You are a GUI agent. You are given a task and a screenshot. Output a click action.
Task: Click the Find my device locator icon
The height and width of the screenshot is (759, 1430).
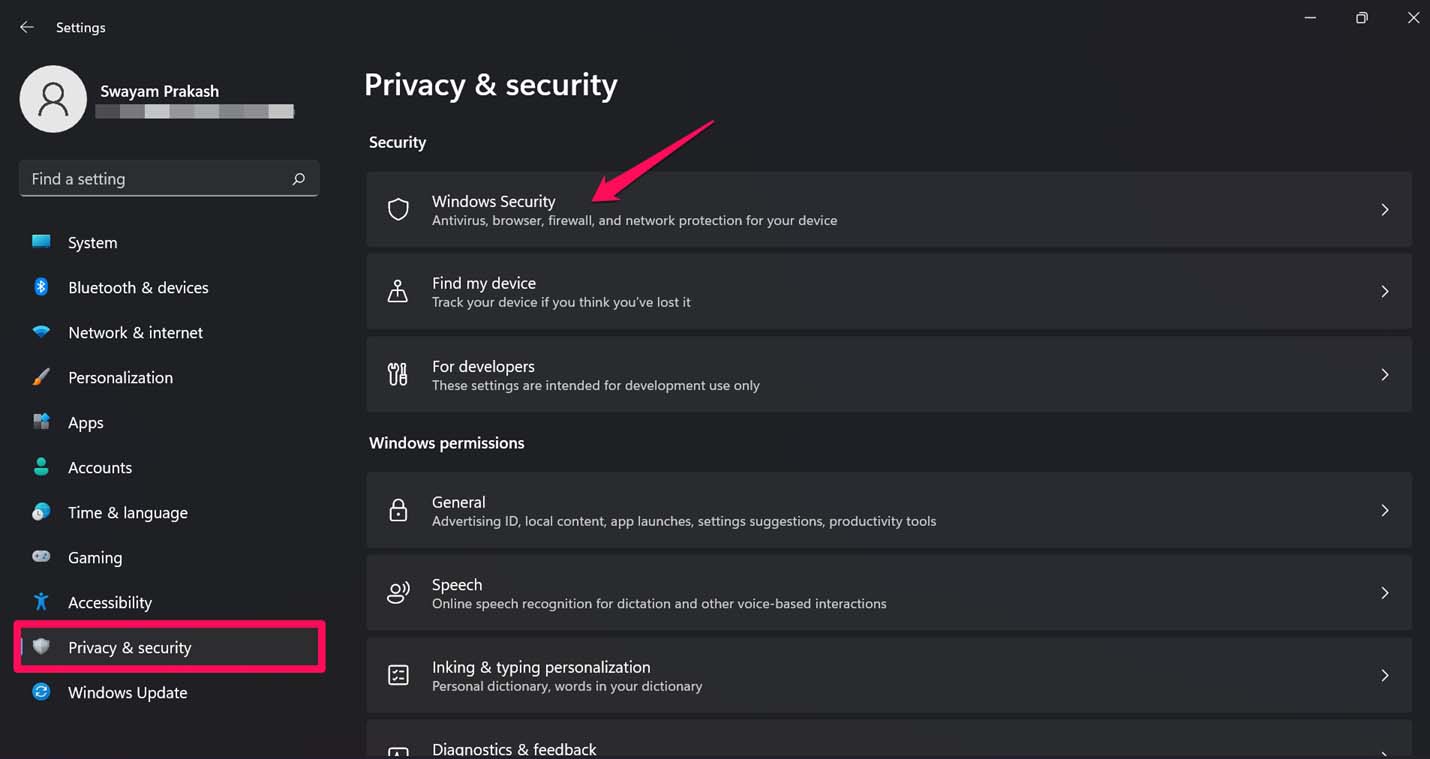click(x=398, y=291)
